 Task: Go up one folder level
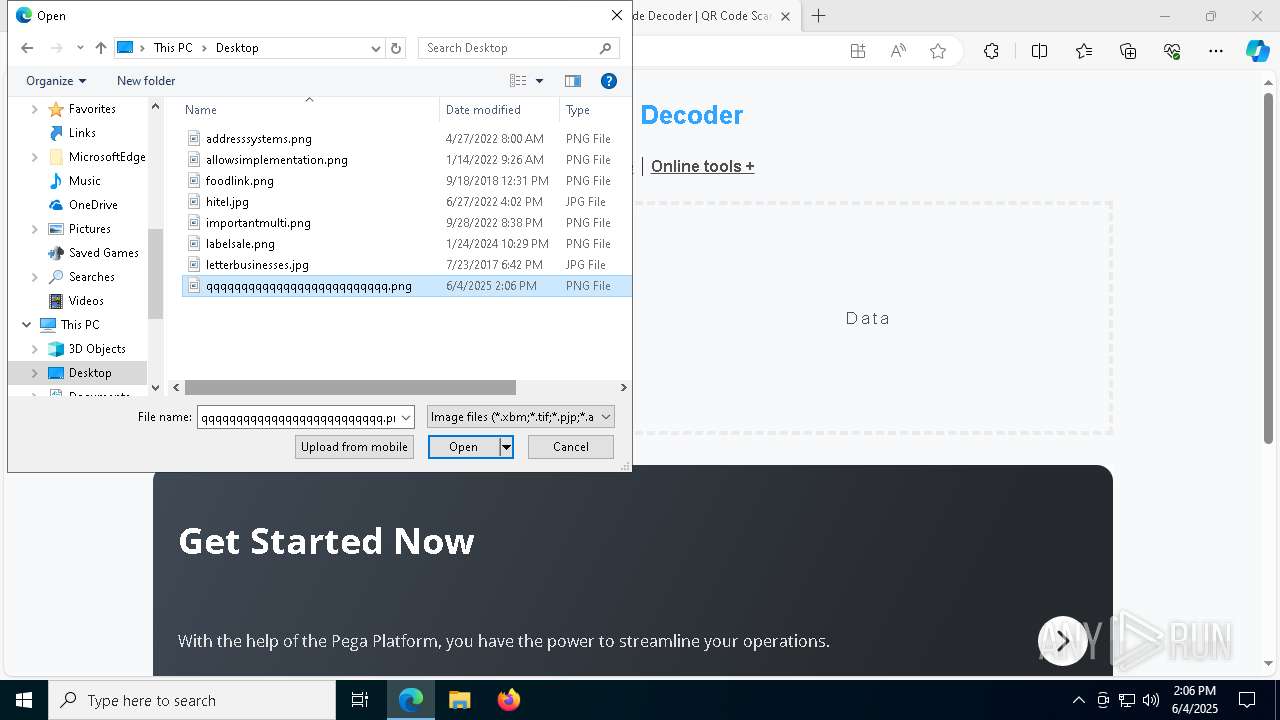click(x=100, y=48)
